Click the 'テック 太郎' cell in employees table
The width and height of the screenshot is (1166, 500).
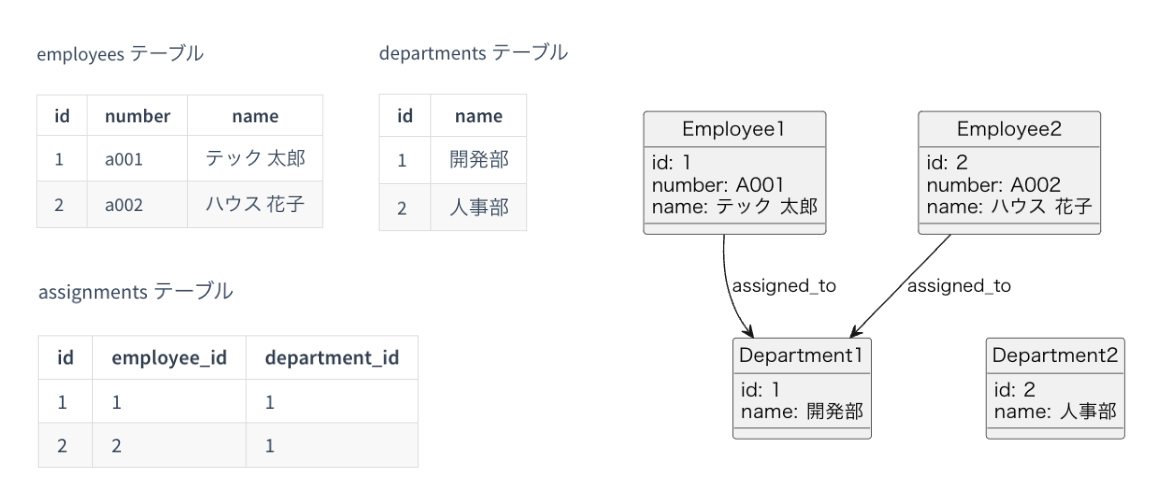255,158
